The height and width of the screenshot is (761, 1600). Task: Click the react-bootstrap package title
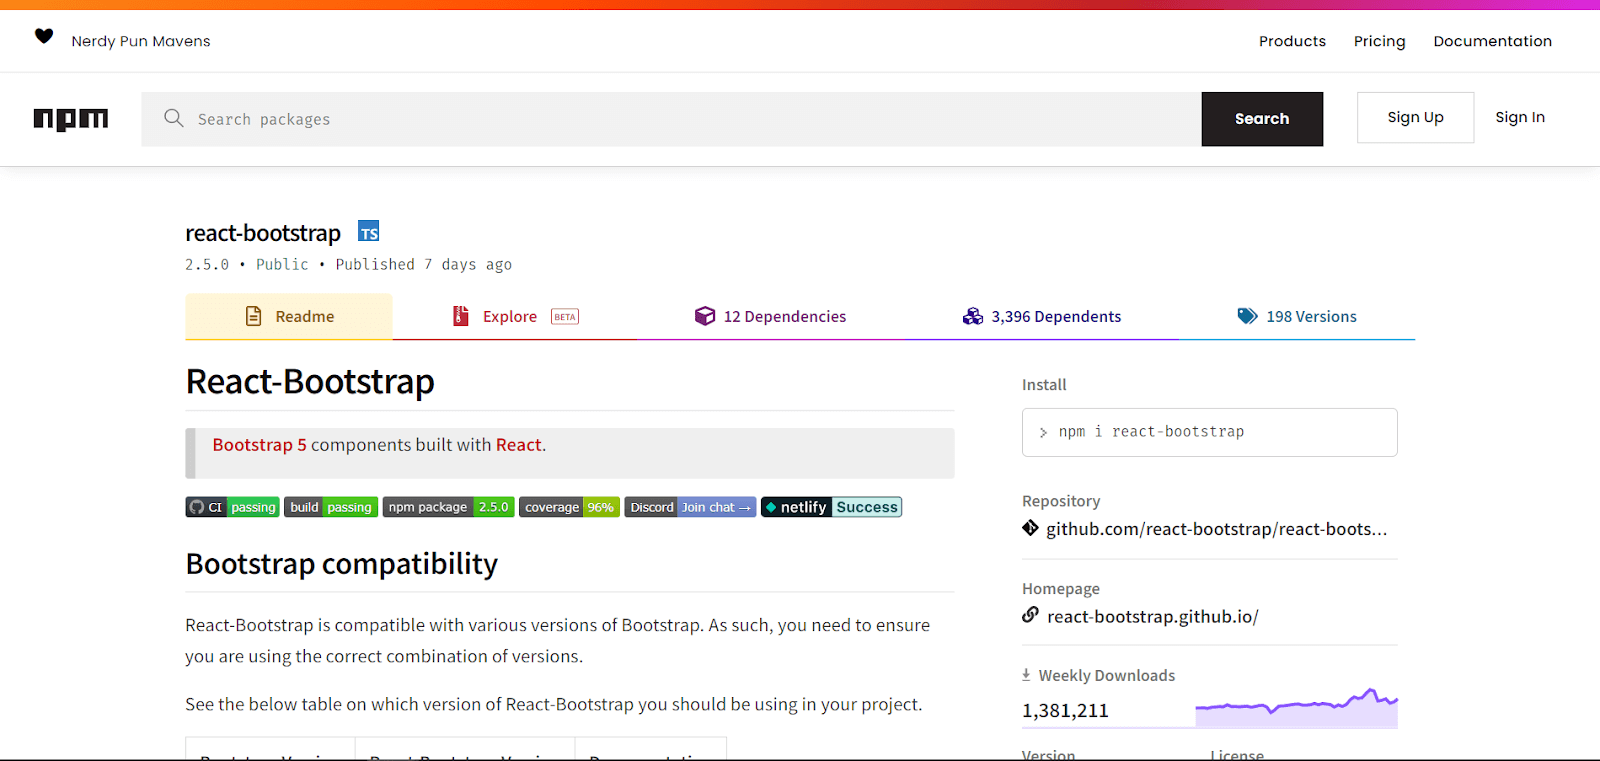point(263,233)
